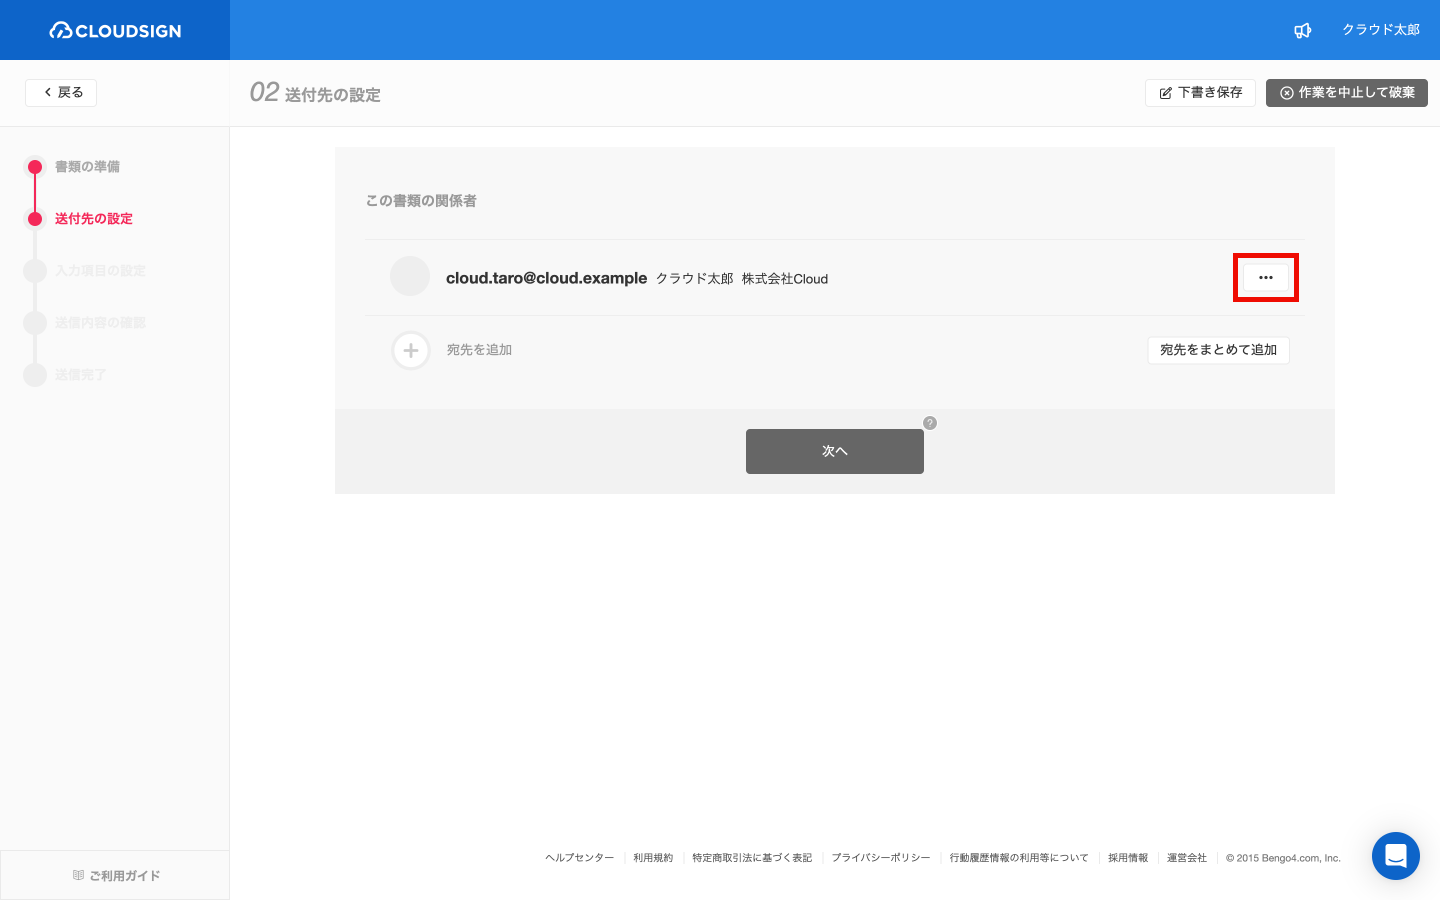Open 採用情報 footer link
Image resolution: width=1440 pixels, height=900 pixels.
click(1128, 858)
